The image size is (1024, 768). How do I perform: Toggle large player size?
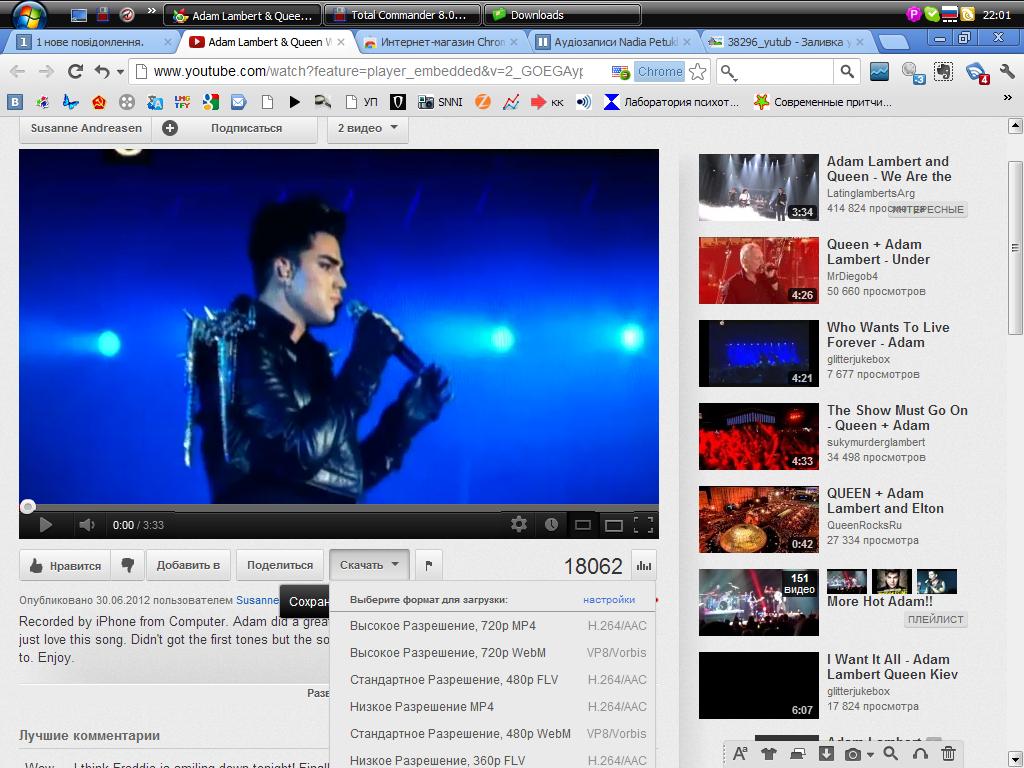[x=613, y=524]
